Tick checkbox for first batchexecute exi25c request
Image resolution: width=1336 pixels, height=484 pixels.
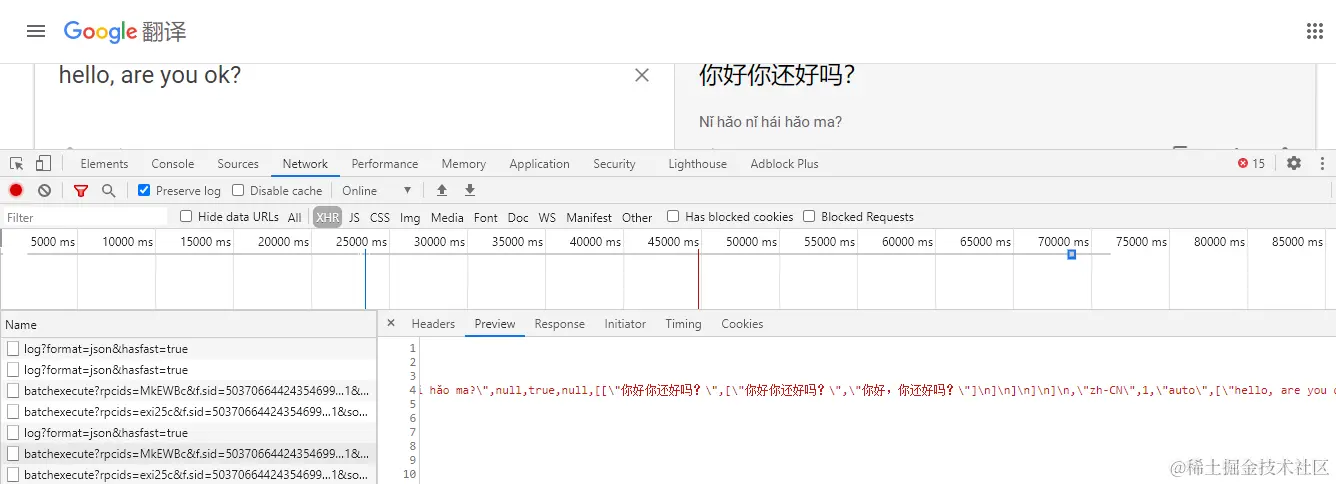13,412
